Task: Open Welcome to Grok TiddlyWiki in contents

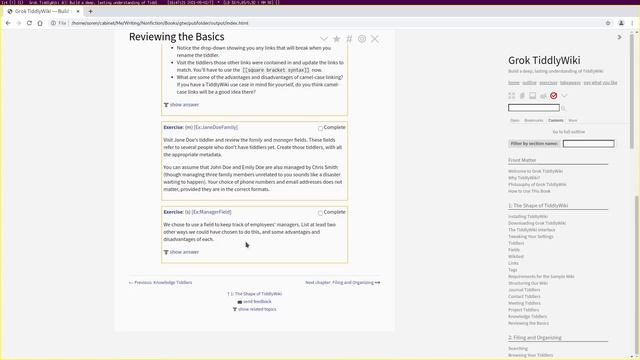Action: pos(536,171)
